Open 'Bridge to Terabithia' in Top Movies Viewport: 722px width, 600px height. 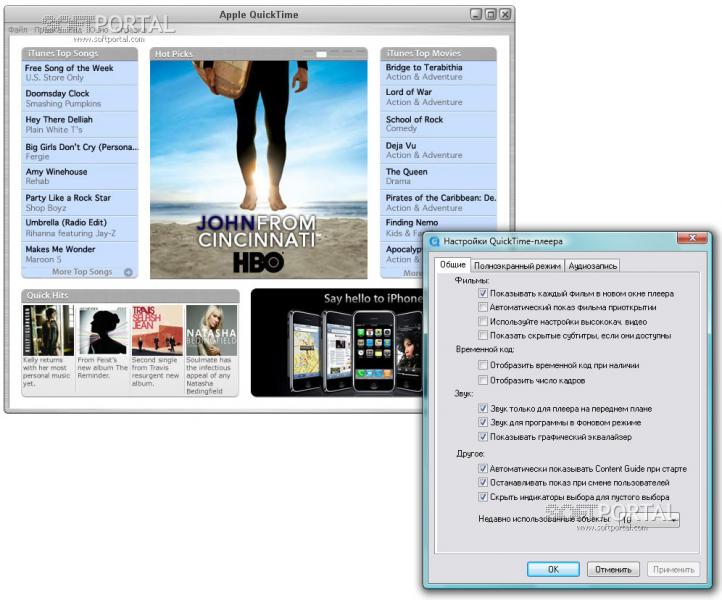coord(438,72)
